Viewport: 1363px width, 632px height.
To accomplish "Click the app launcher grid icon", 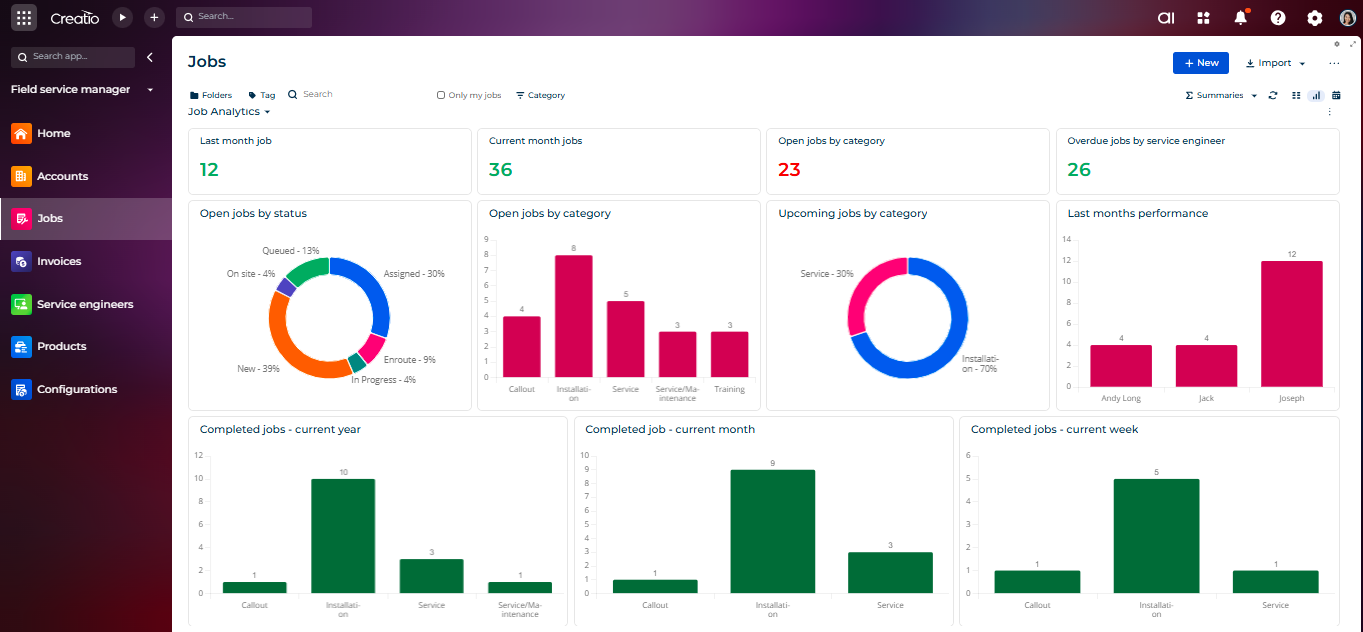I will (x=24, y=18).
